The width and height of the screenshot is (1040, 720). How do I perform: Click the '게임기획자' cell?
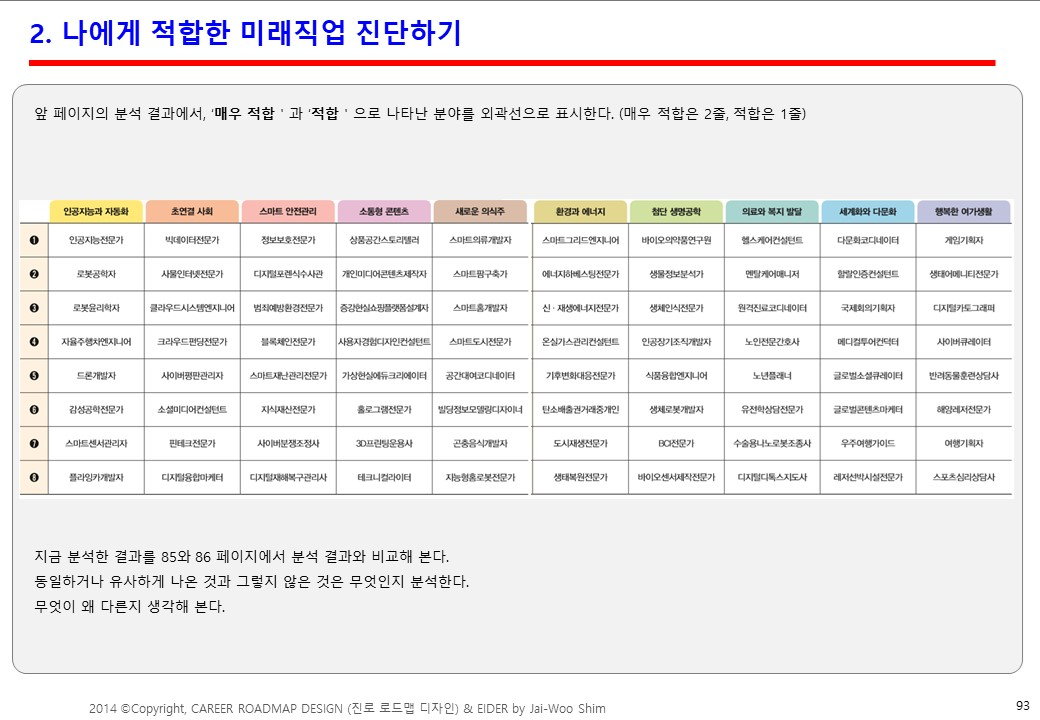[964, 240]
